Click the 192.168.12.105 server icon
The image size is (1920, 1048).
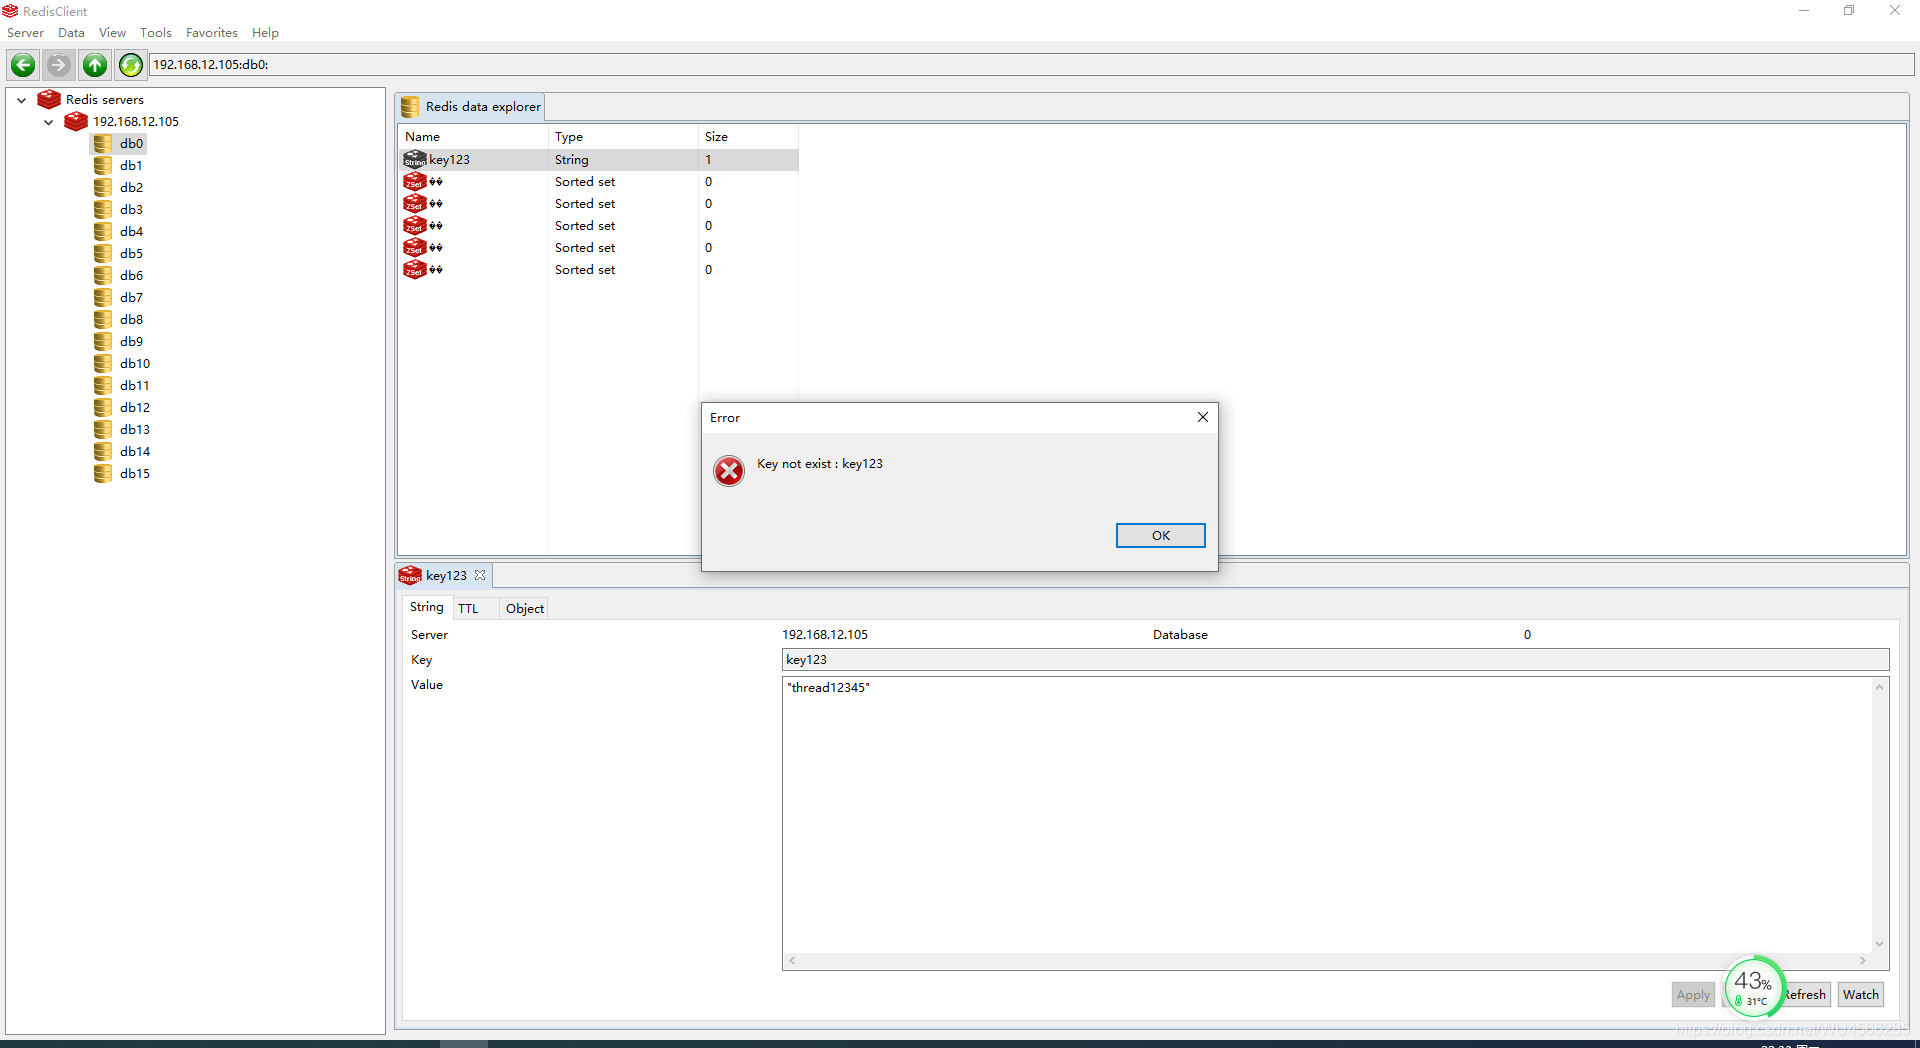(x=76, y=121)
